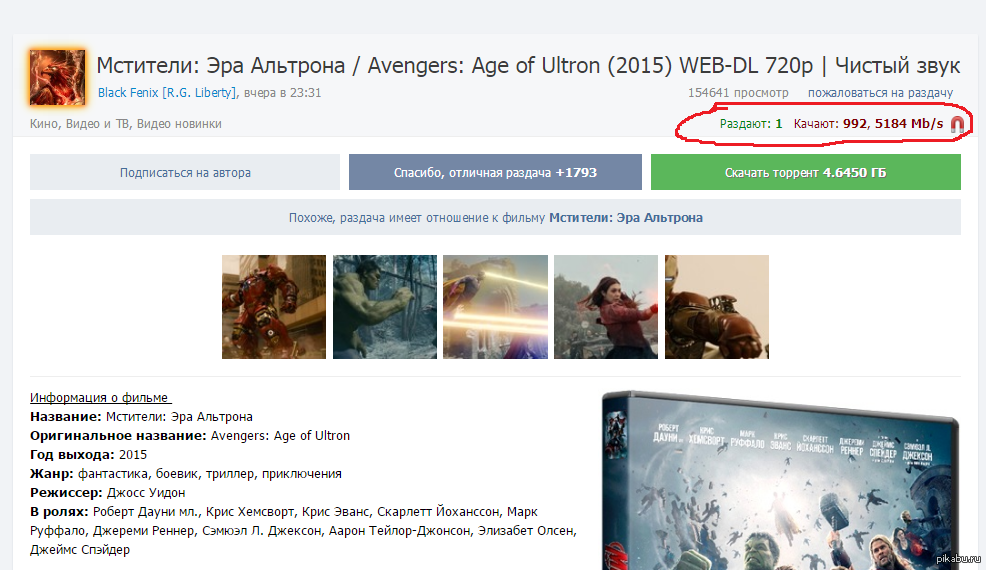Click the Avengers DVD cover poster
The width and height of the screenshot is (986, 570).
780,480
